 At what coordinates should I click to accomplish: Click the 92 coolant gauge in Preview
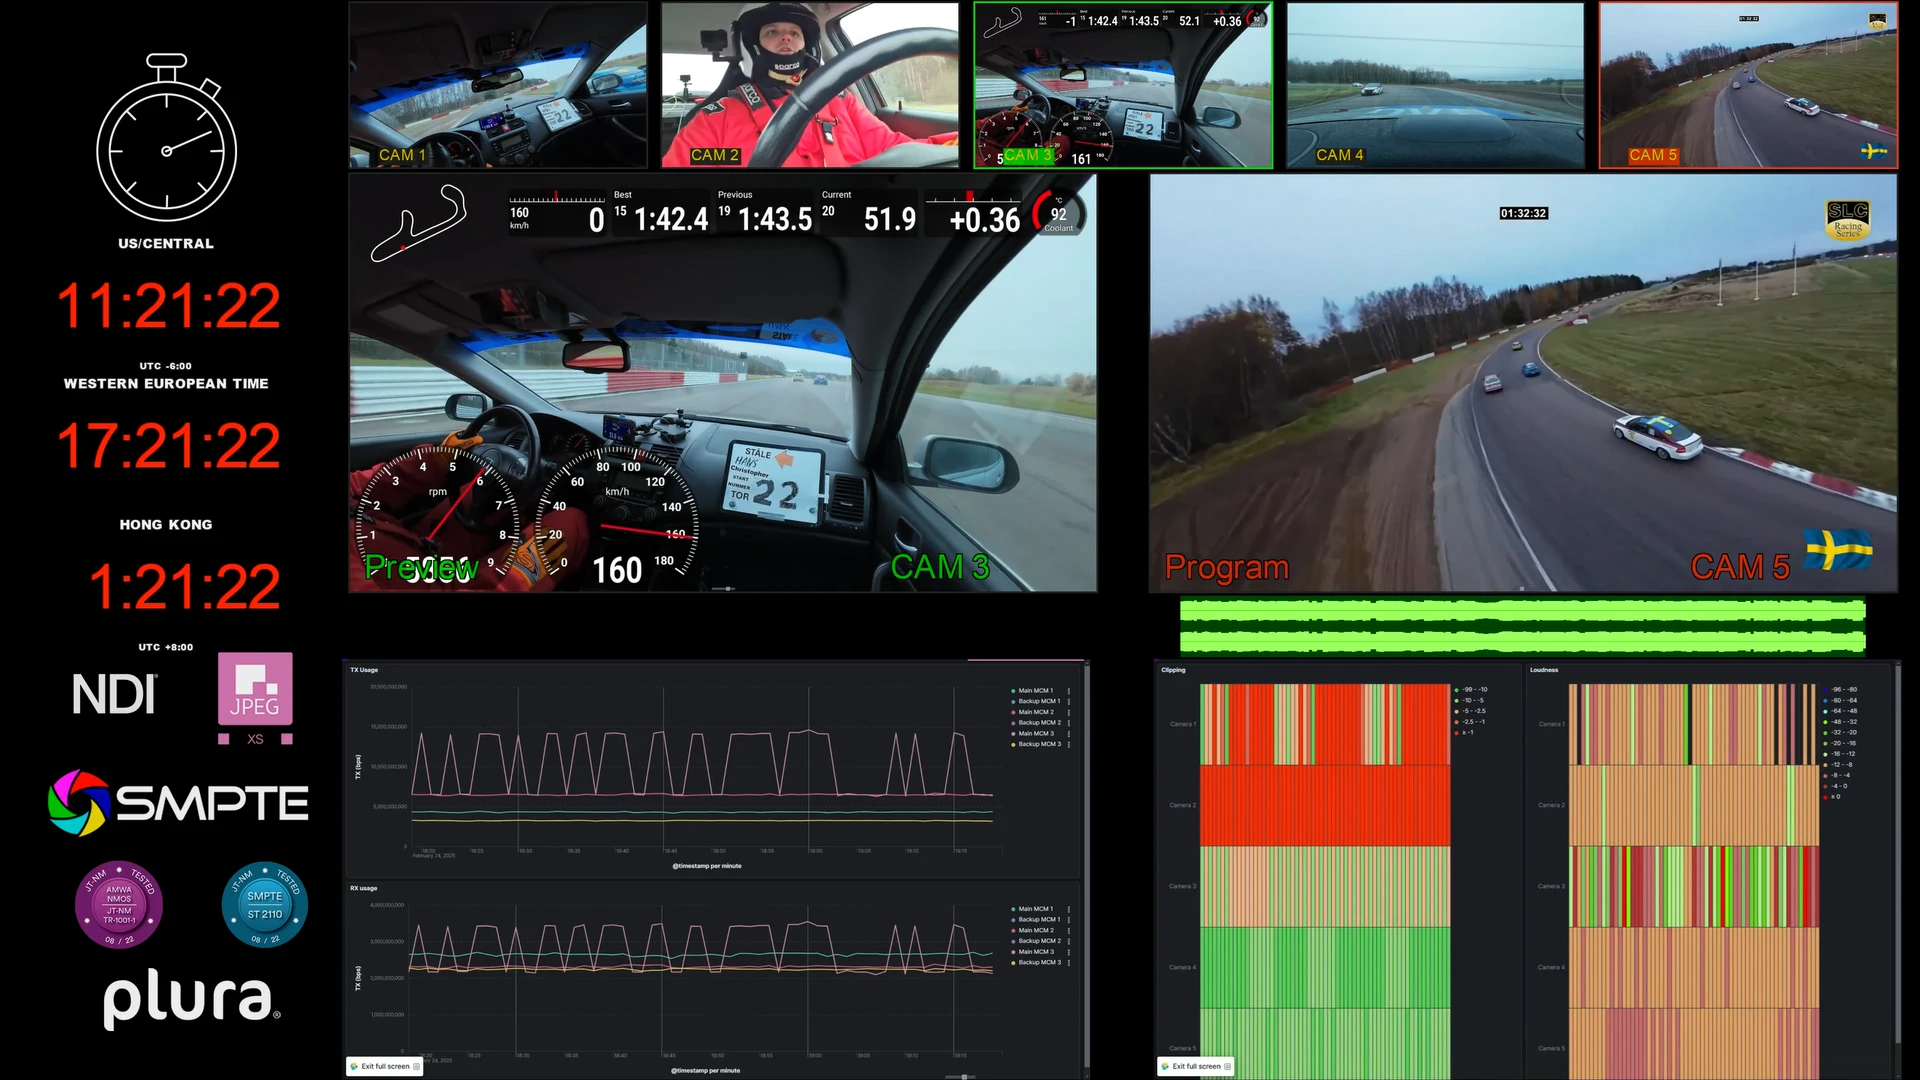(1058, 213)
